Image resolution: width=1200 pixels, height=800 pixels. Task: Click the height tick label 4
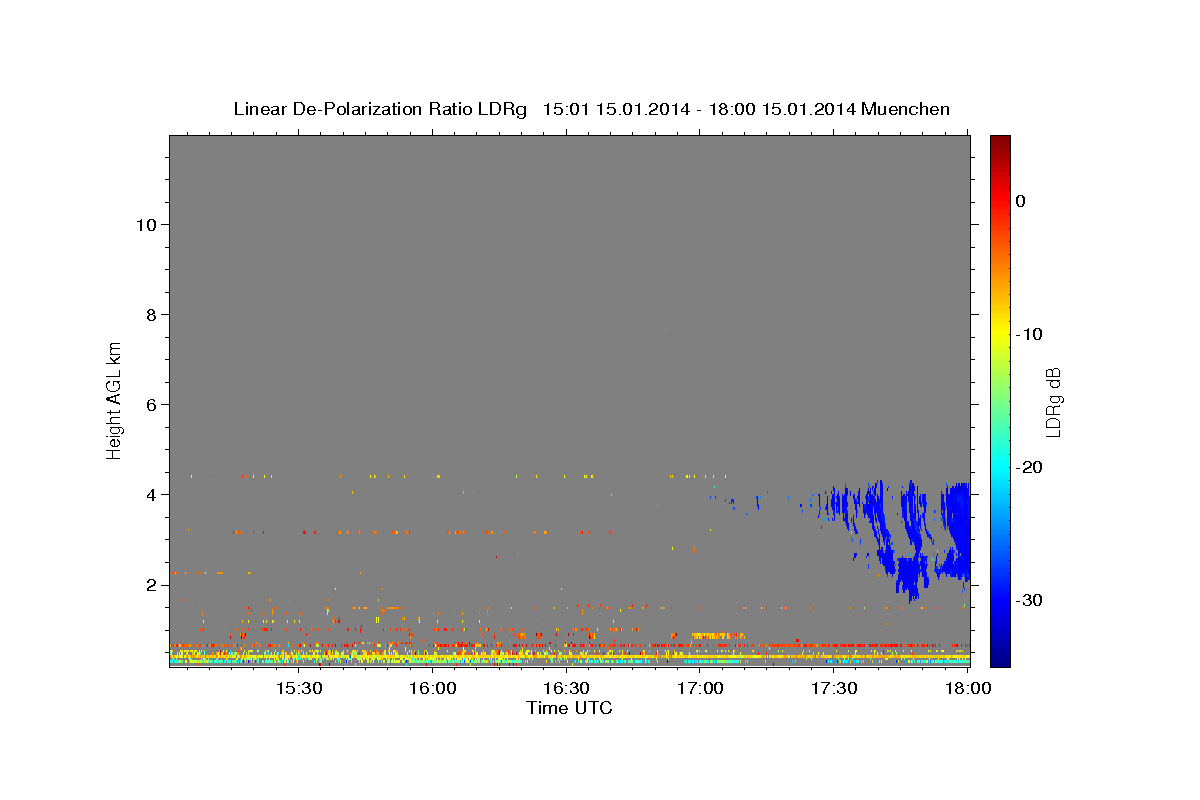pos(151,495)
